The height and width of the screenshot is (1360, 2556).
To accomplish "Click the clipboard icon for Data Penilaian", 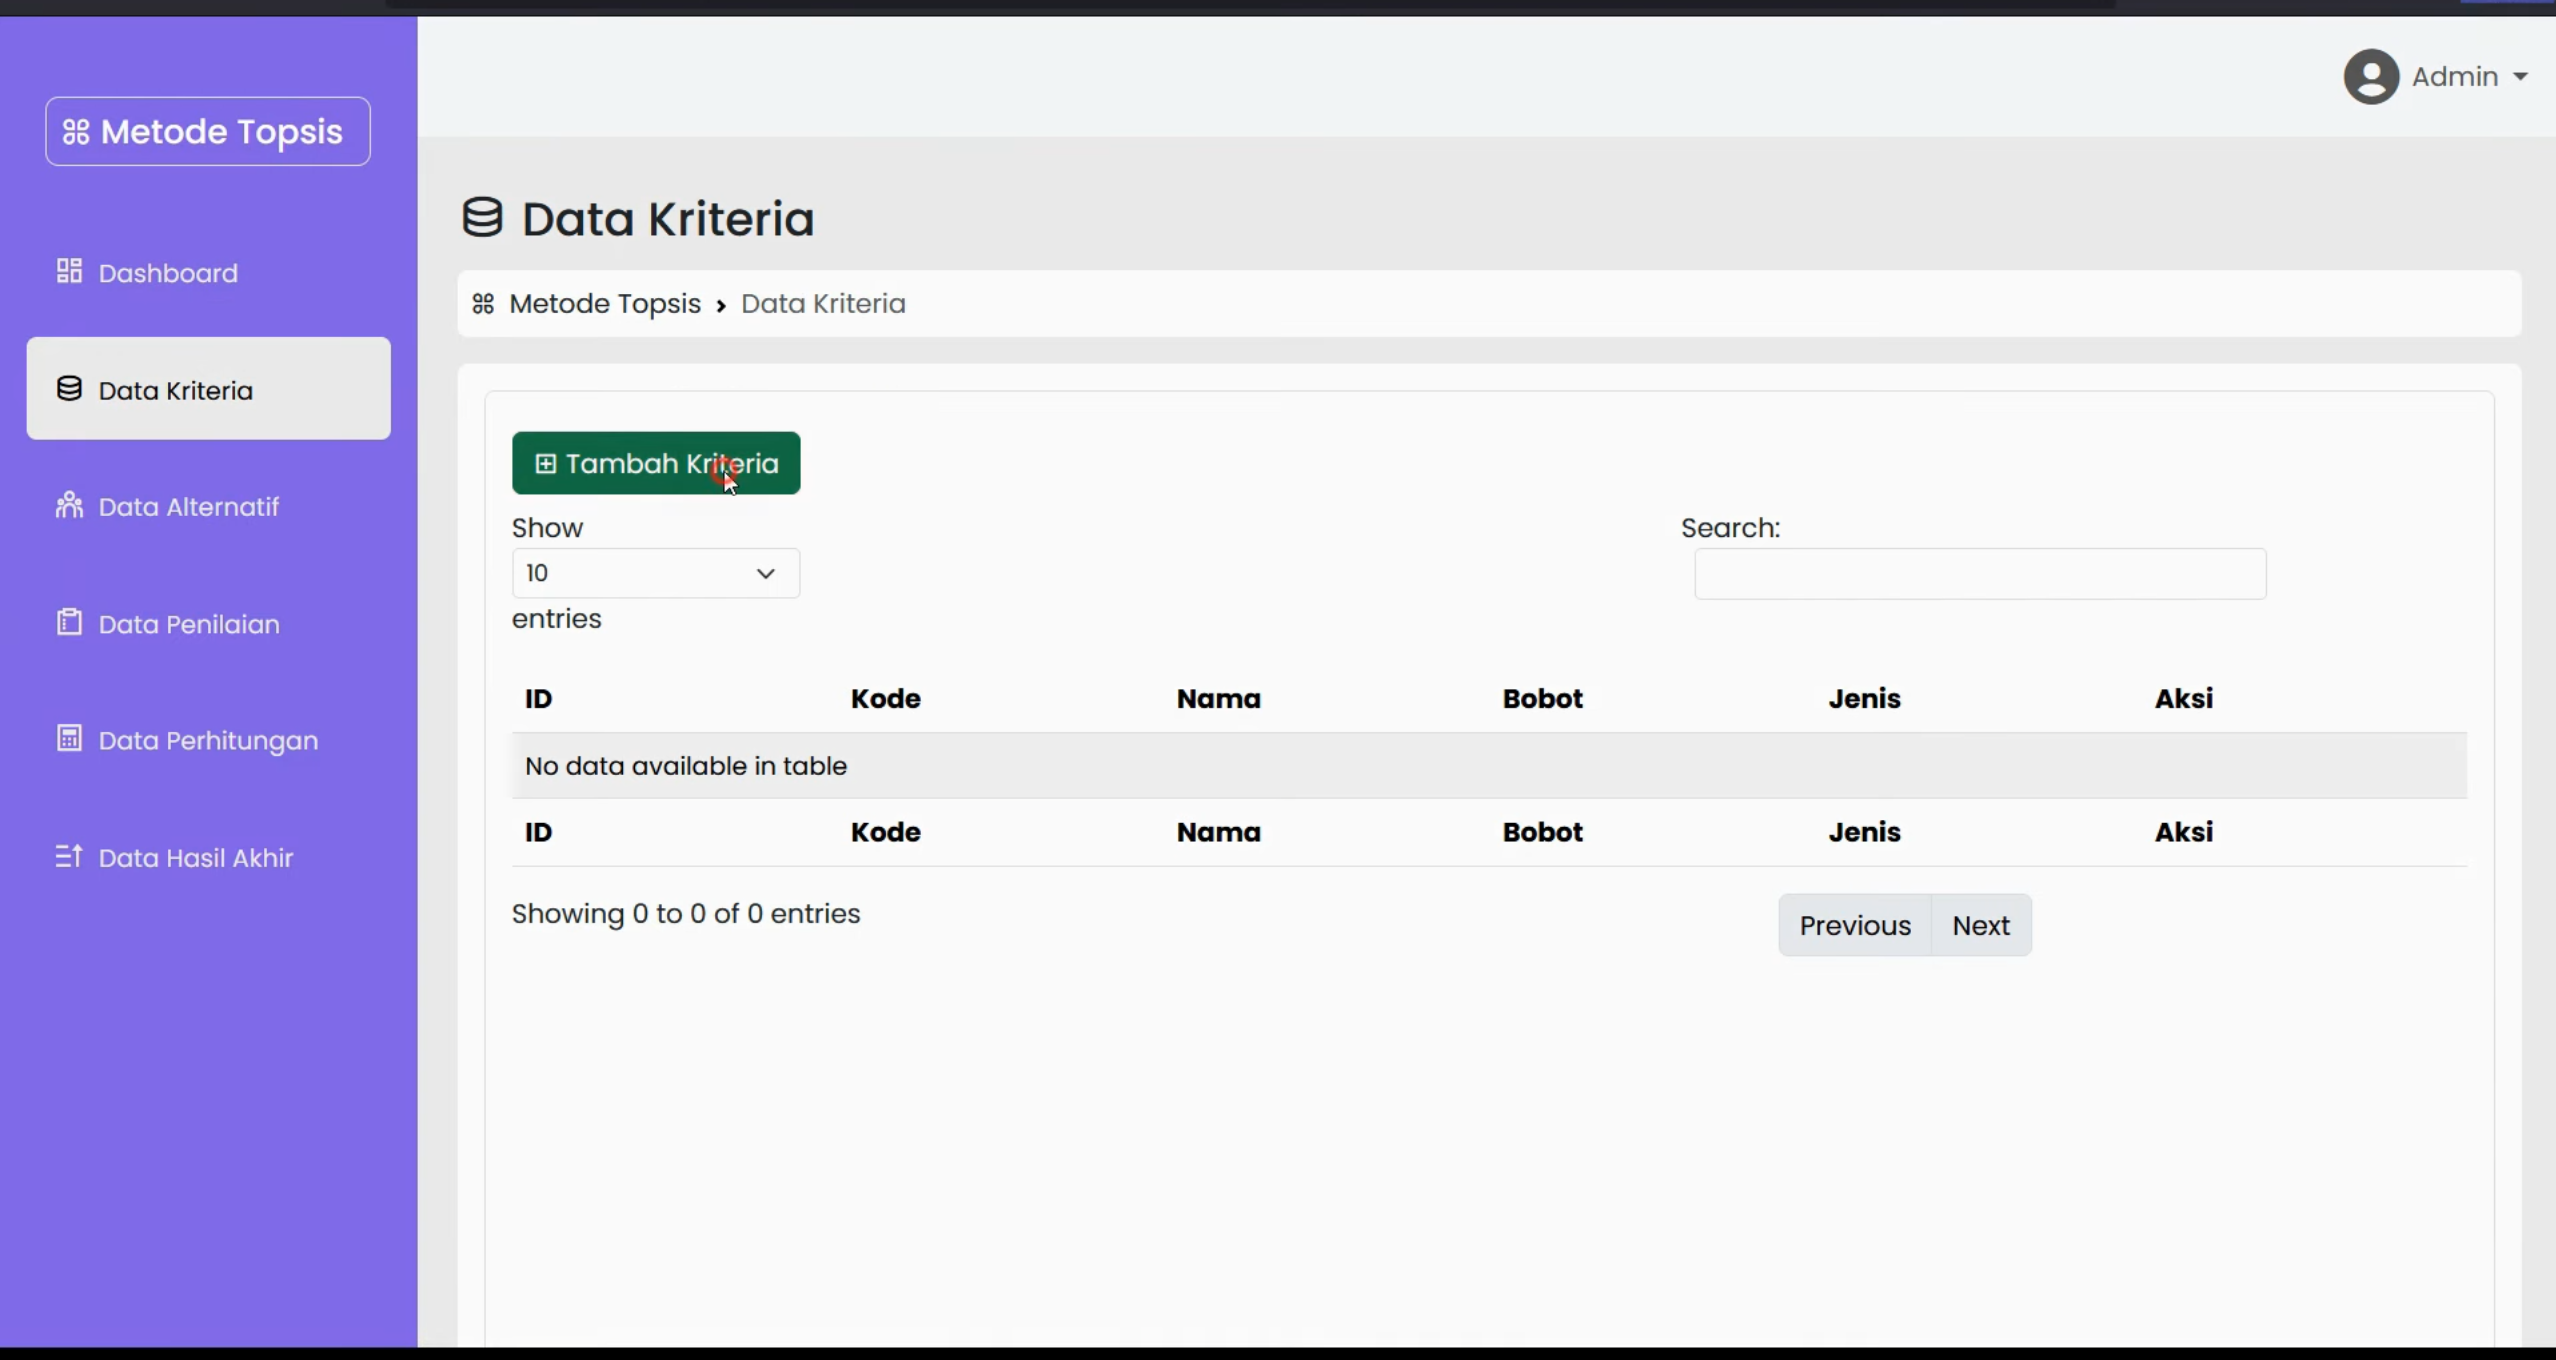I will click(69, 622).
